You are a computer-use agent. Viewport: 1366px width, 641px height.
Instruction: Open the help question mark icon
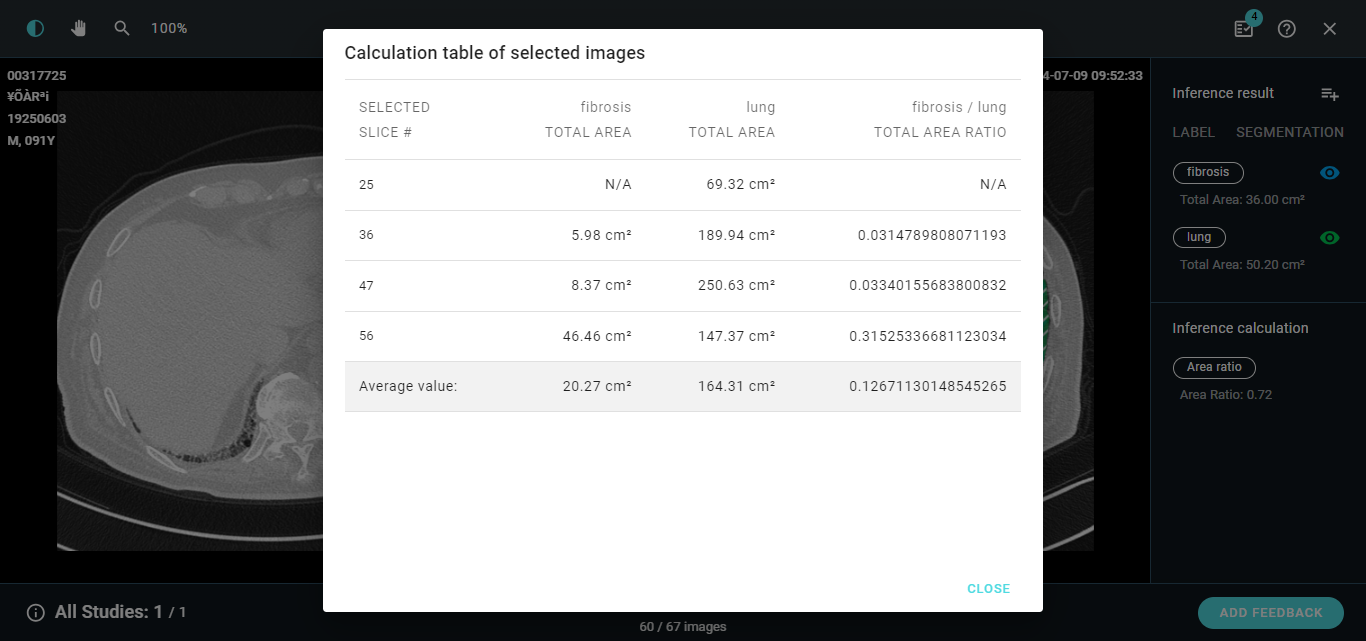pyautogui.click(x=1287, y=29)
